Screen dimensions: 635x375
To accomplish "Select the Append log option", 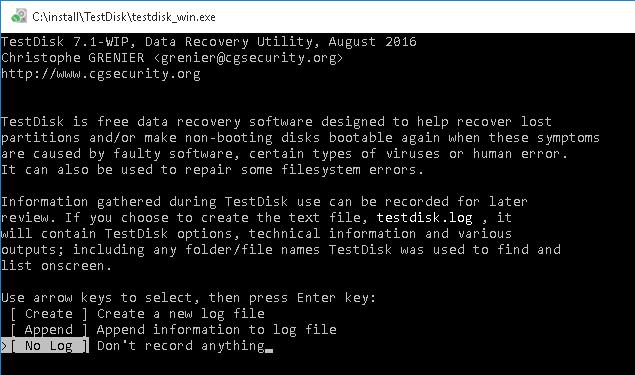I will coord(49,330).
